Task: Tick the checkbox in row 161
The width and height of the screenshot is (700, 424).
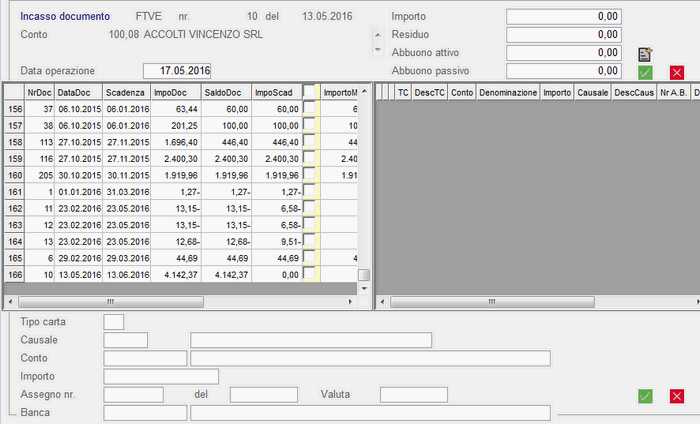Action: (309, 191)
